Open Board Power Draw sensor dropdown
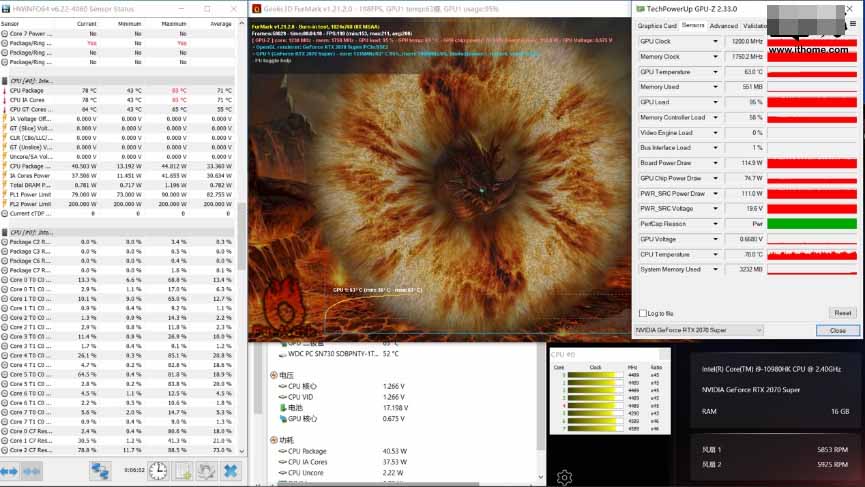This screenshot has height=487, width=865. click(716, 163)
